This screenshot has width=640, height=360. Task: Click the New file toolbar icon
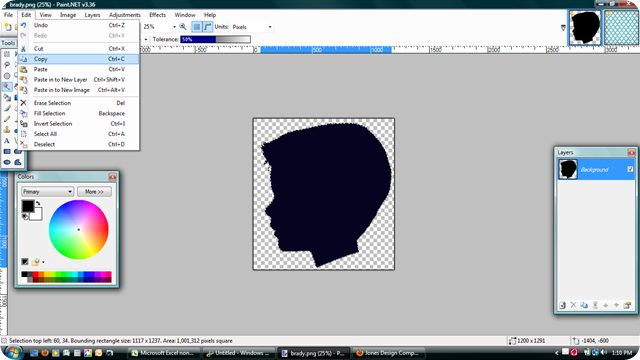coord(8,27)
